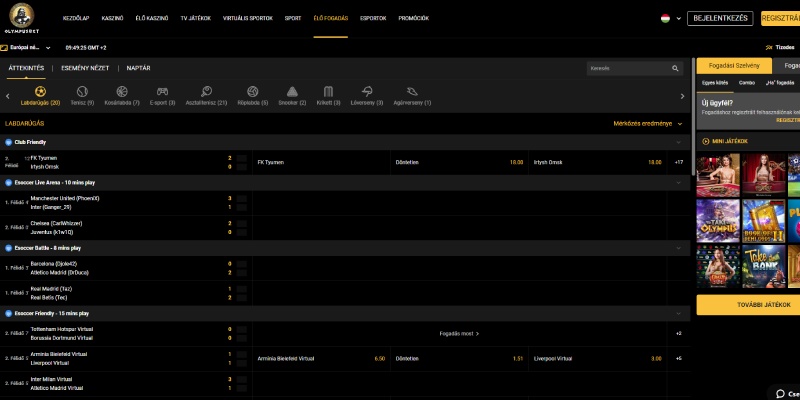Open the Kezdőlap menu item

(x=76, y=18)
